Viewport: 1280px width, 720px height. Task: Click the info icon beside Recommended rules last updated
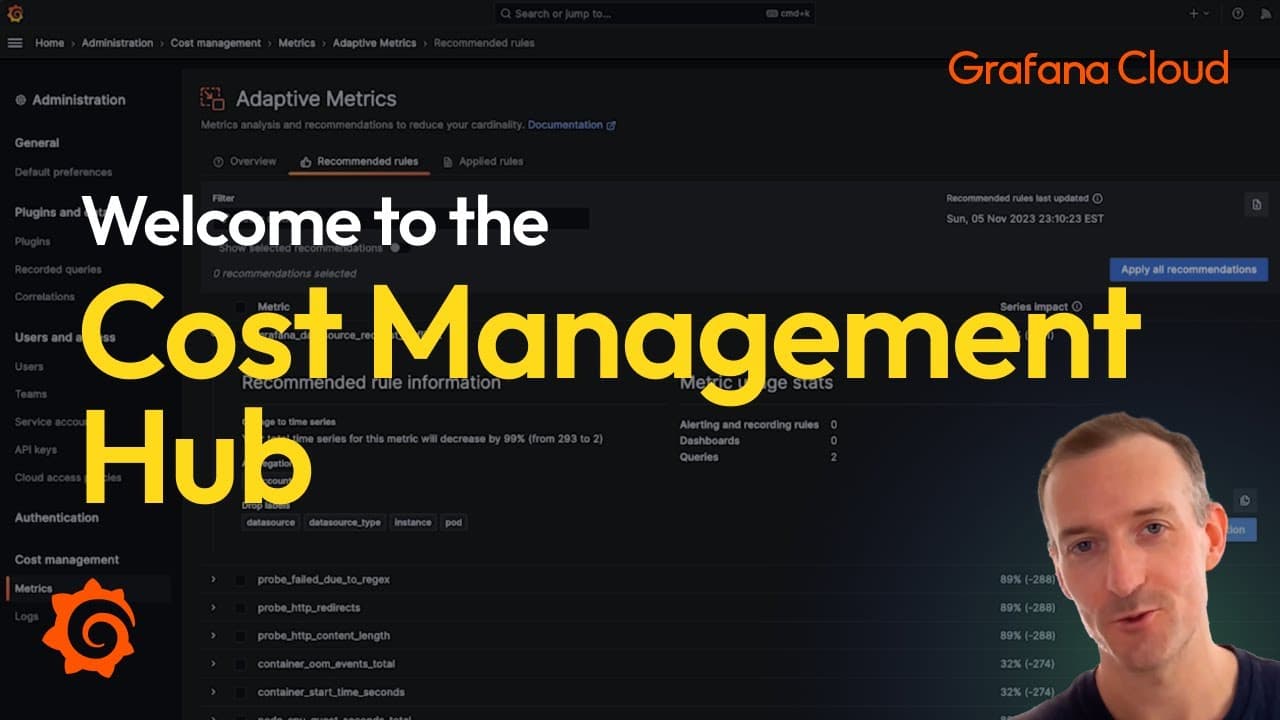[x=1098, y=198]
